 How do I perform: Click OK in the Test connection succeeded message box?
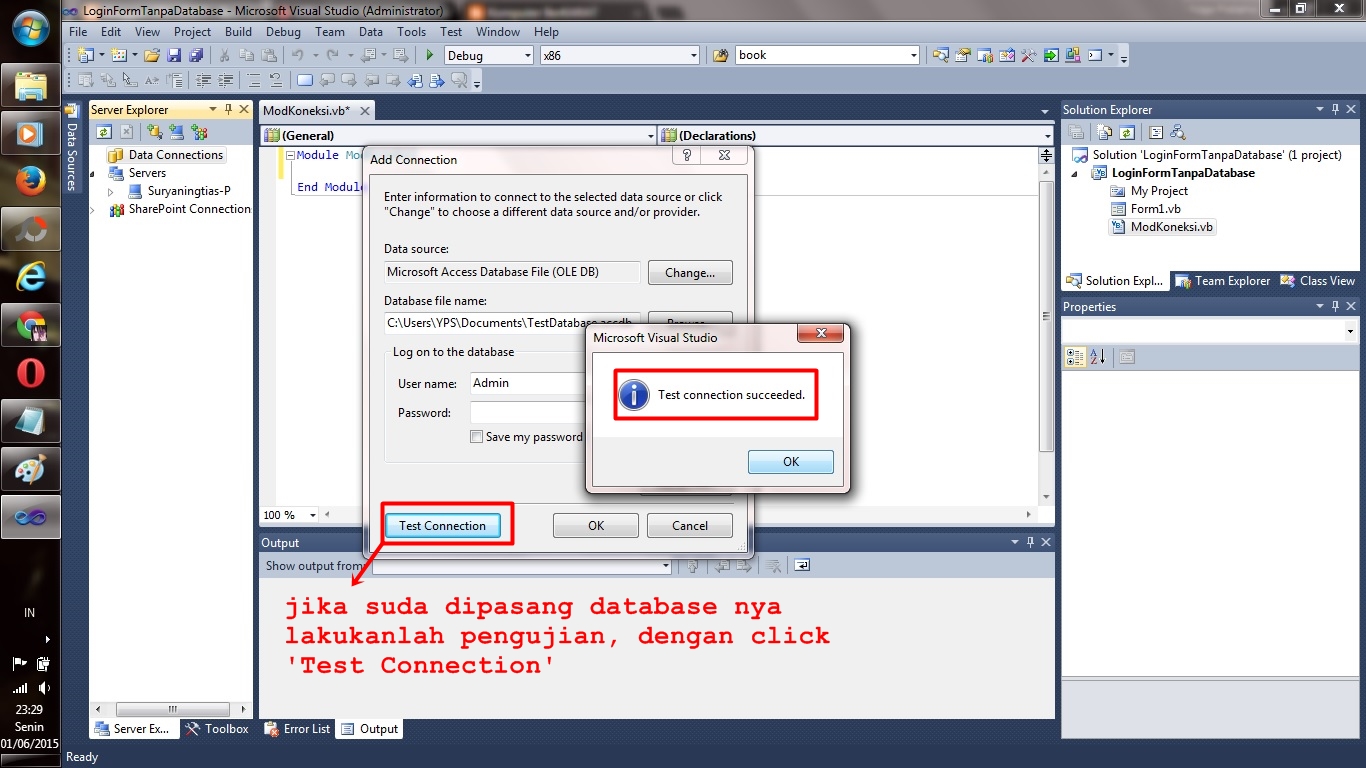pos(790,462)
